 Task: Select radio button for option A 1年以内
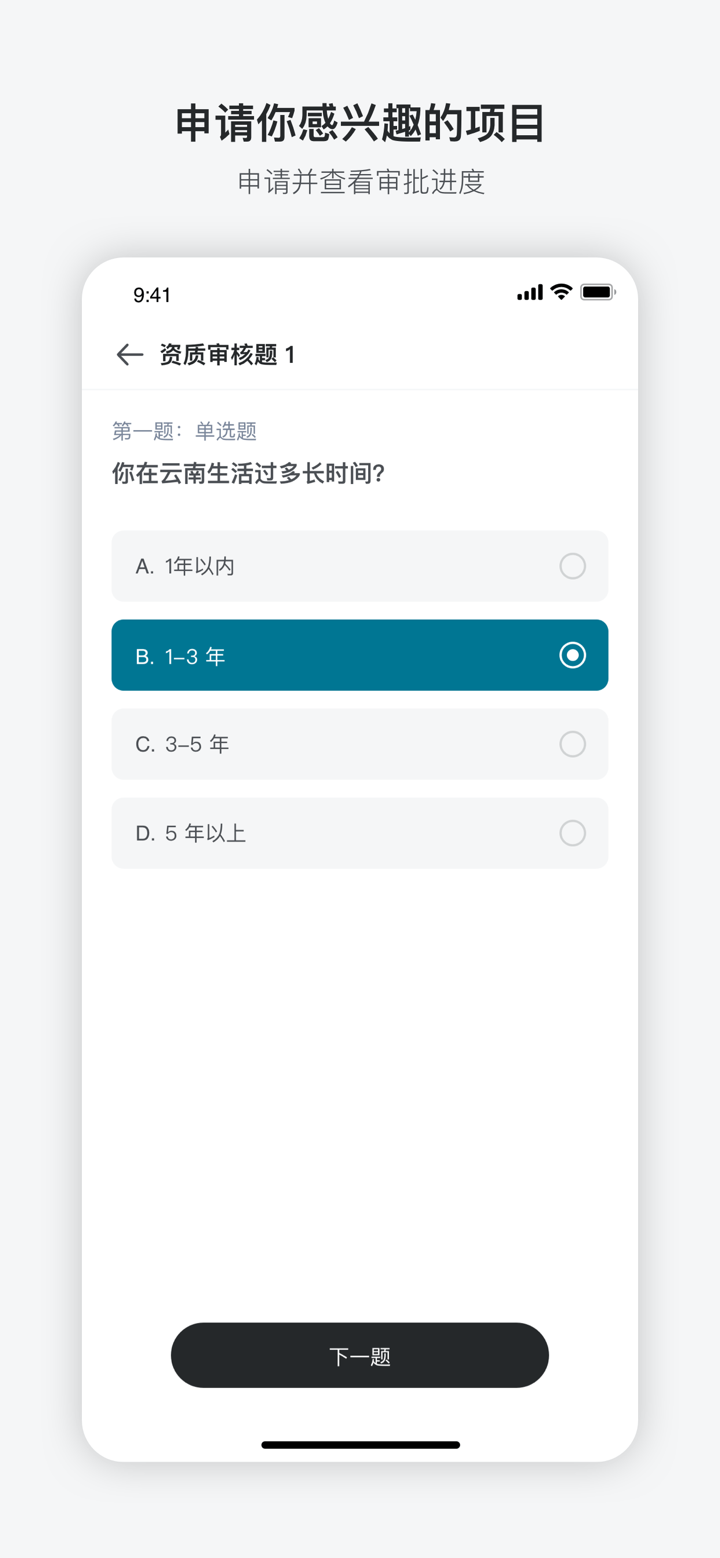click(x=572, y=566)
